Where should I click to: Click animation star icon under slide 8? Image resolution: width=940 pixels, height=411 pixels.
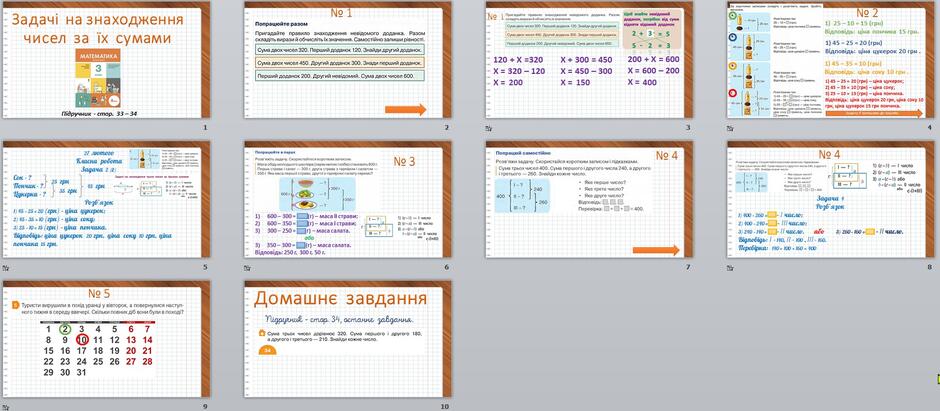coord(731,268)
